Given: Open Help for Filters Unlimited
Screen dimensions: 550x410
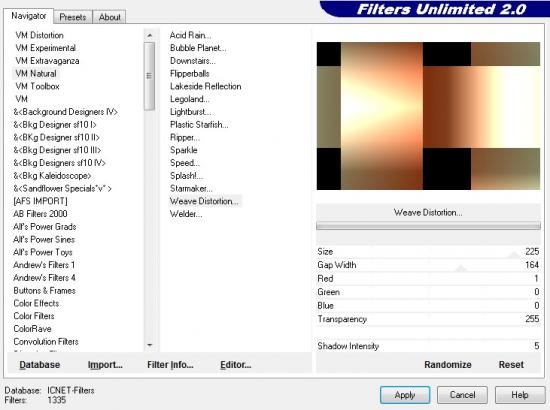Looking at the screenshot, I should pyautogui.click(x=520, y=395).
